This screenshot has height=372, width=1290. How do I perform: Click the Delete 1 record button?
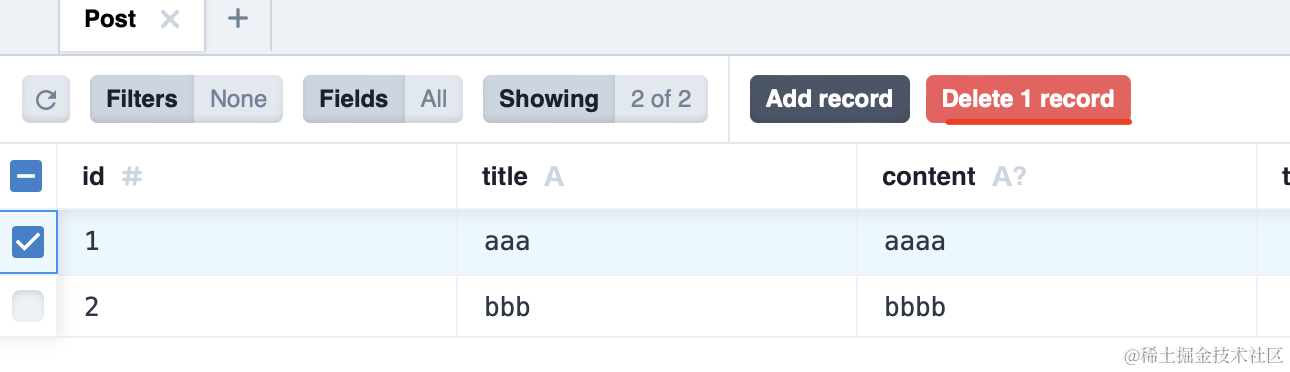pyautogui.click(x=1028, y=99)
